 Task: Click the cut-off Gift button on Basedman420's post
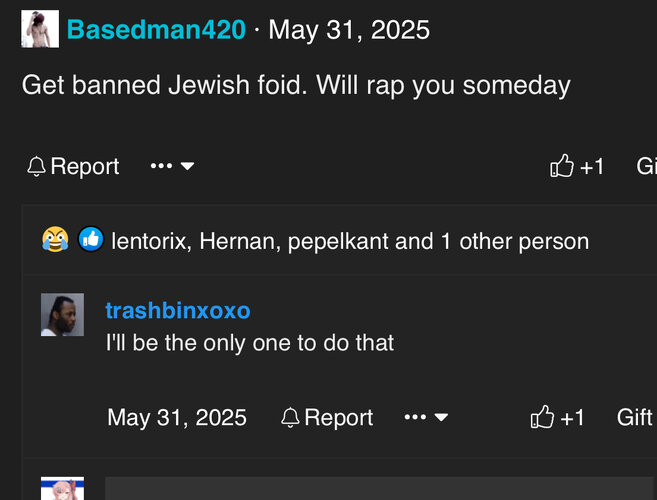coord(646,166)
